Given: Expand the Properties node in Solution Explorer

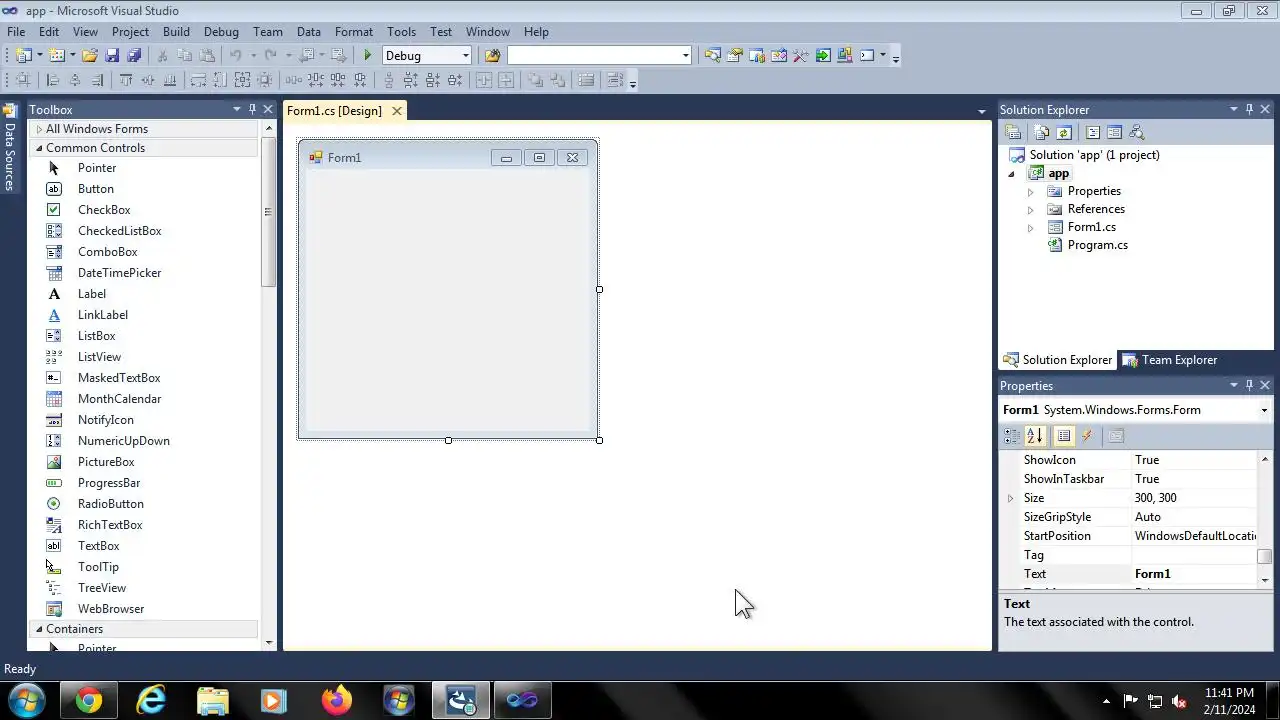Looking at the screenshot, I should [1030, 191].
